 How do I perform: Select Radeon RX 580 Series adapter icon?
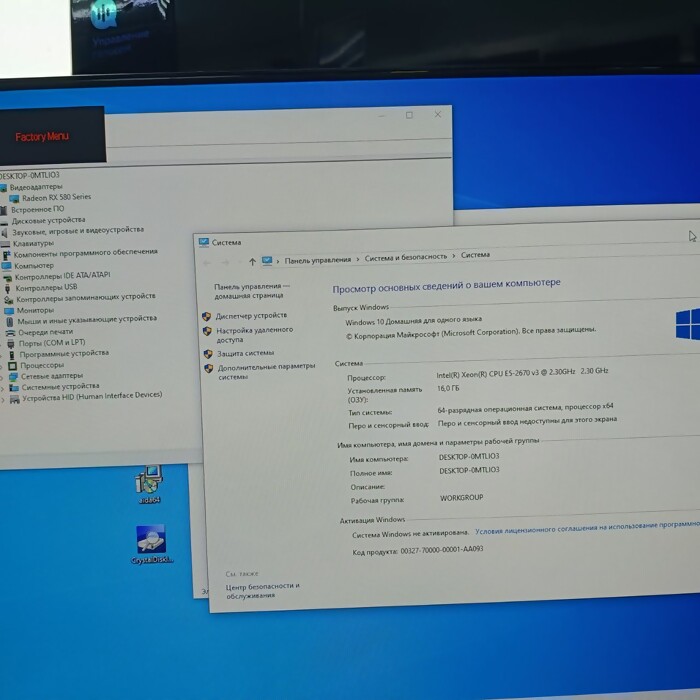click(x=14, y=198)
